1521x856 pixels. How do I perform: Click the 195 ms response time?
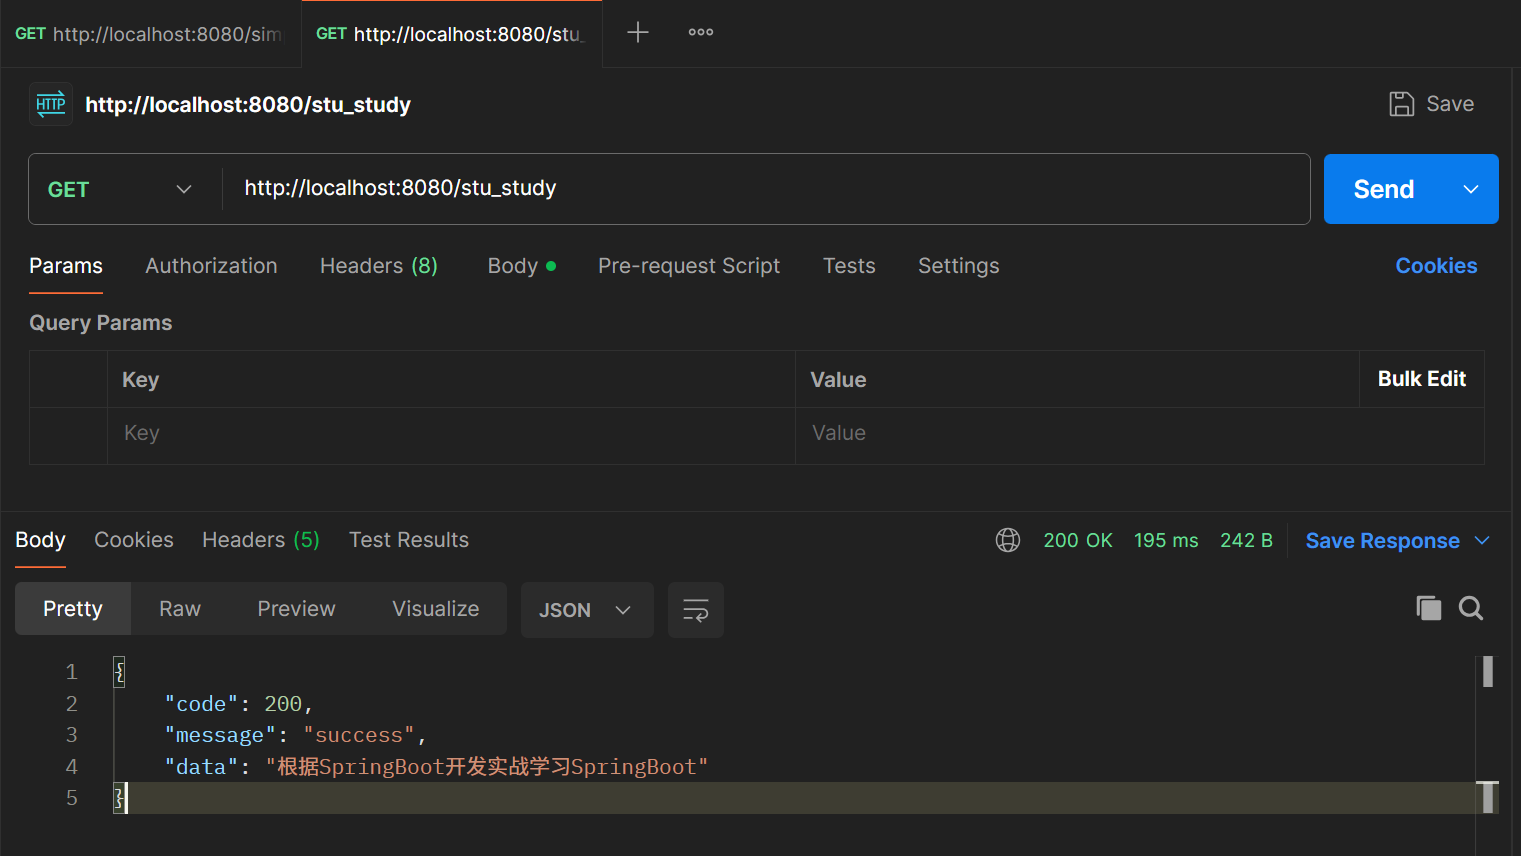click(1166, 540)
